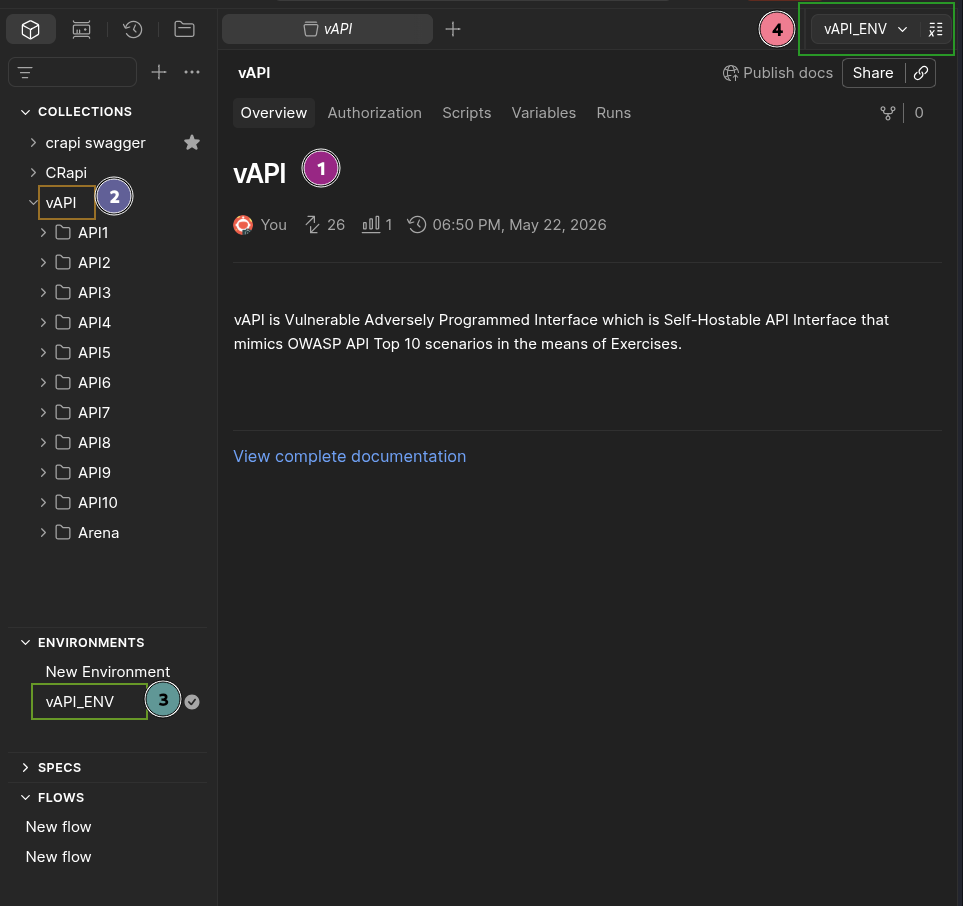This screenshot has height=906, width=963.
Task: Open the Scripts tab
Action: click(467, 113)
